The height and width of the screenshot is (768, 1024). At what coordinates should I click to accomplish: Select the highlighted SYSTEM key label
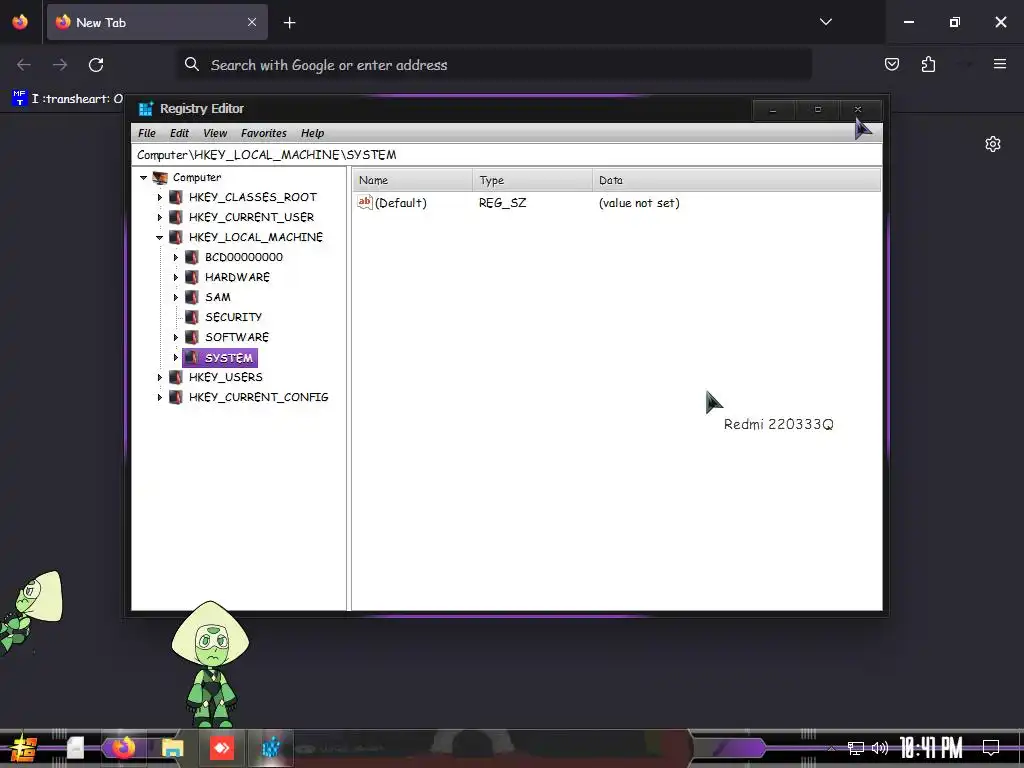click(229, 358)
